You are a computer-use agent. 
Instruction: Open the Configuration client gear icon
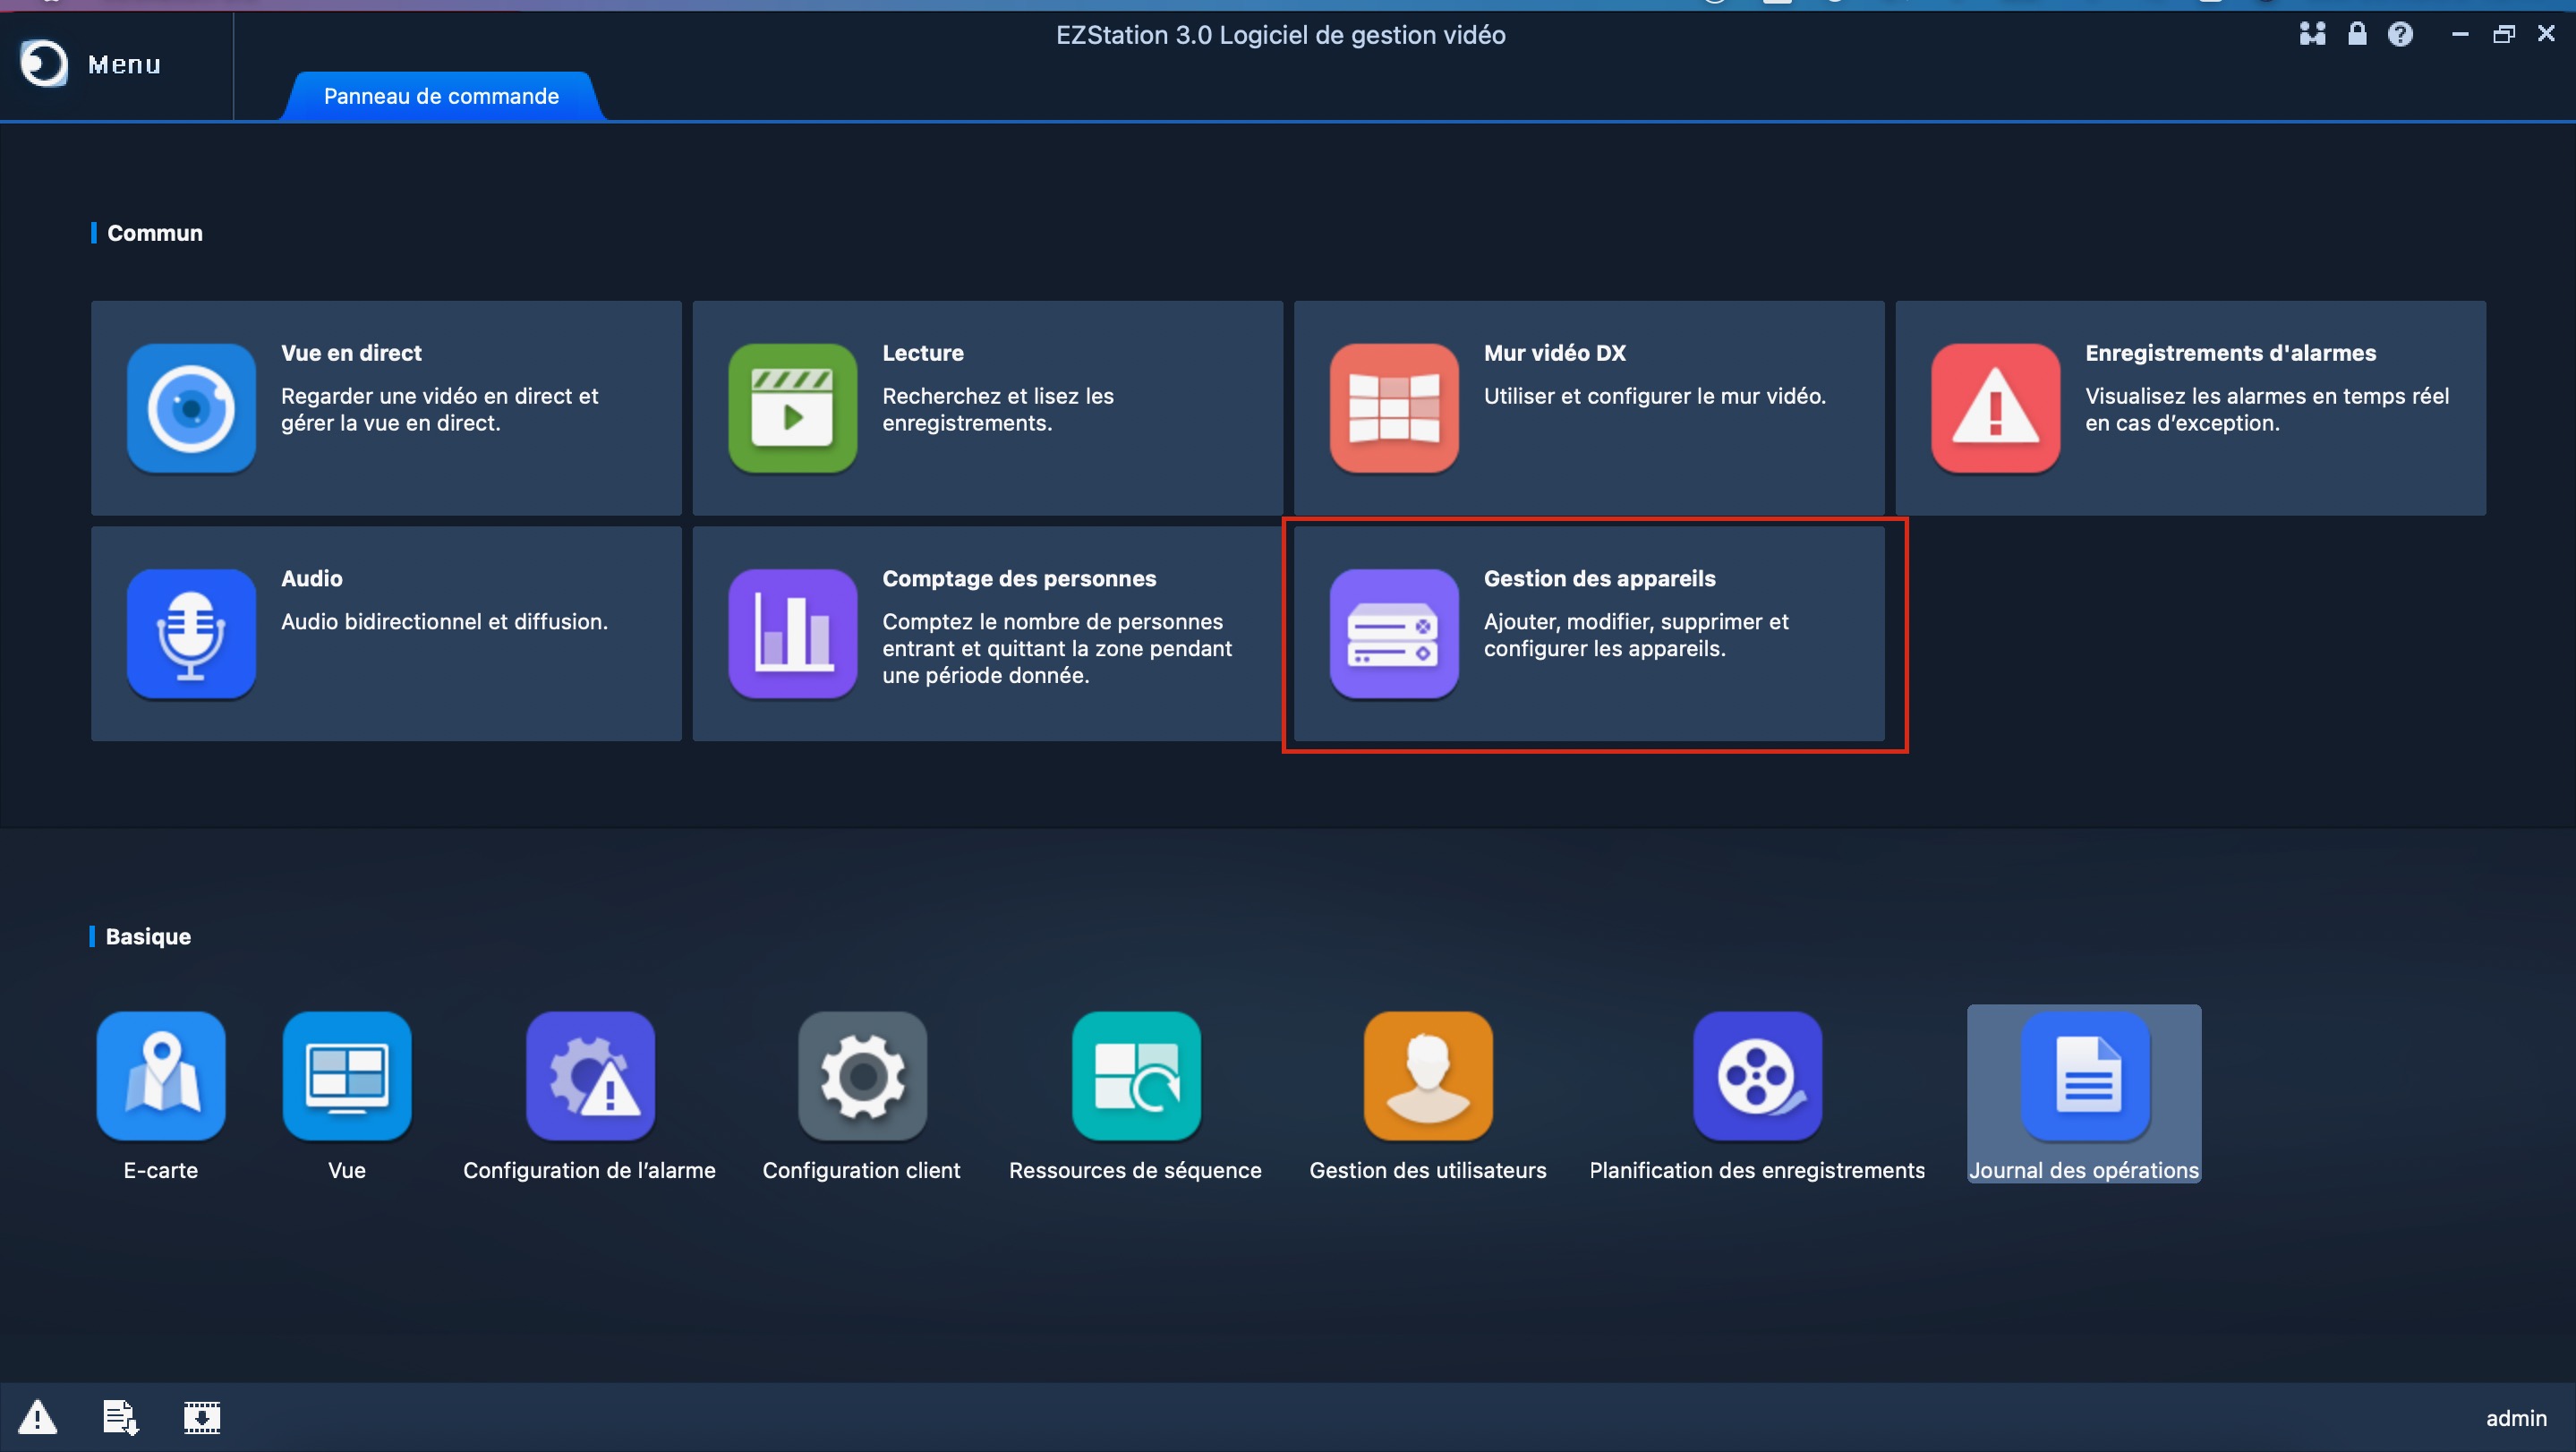862,1076
